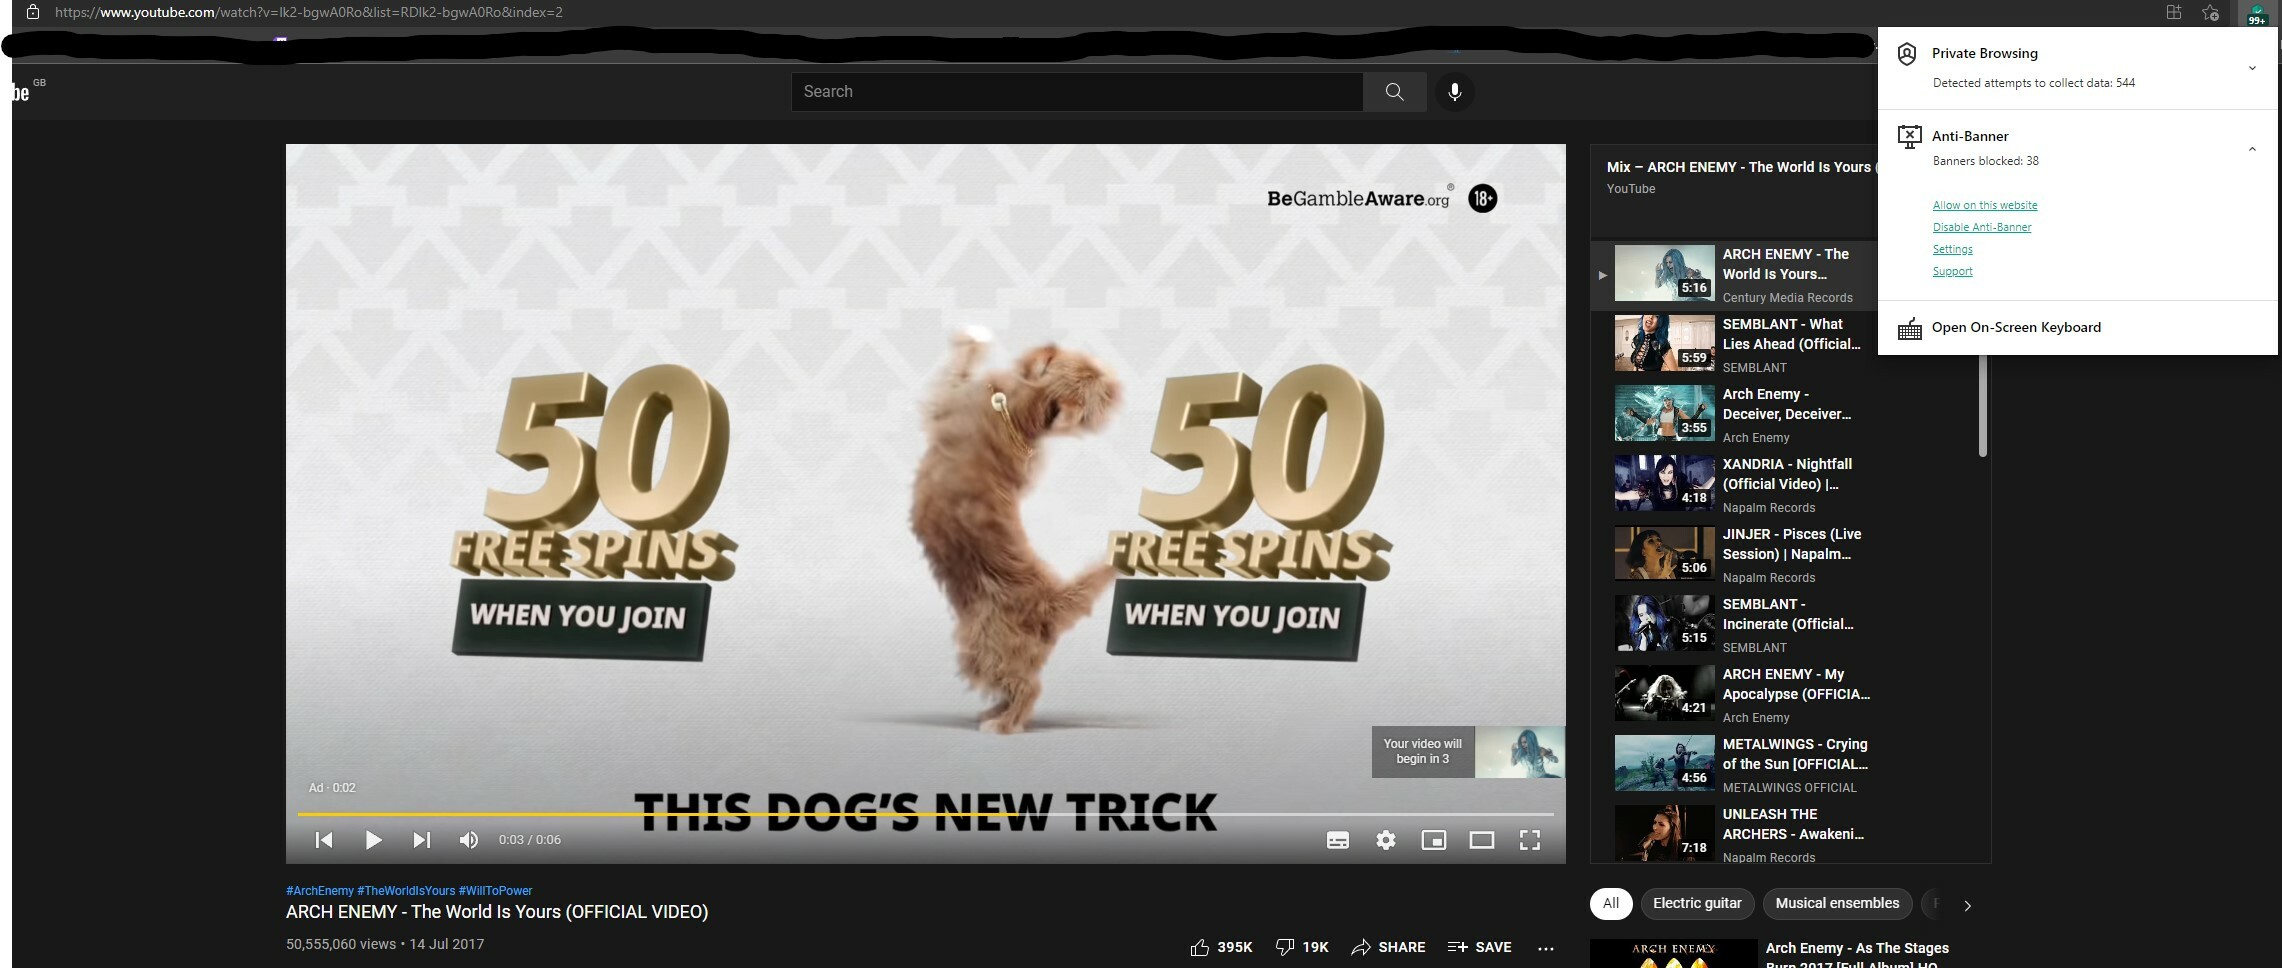2282x968 pixels.
Task: Add this page to favorites via star icon
Action: click(x=2210, y=12)
